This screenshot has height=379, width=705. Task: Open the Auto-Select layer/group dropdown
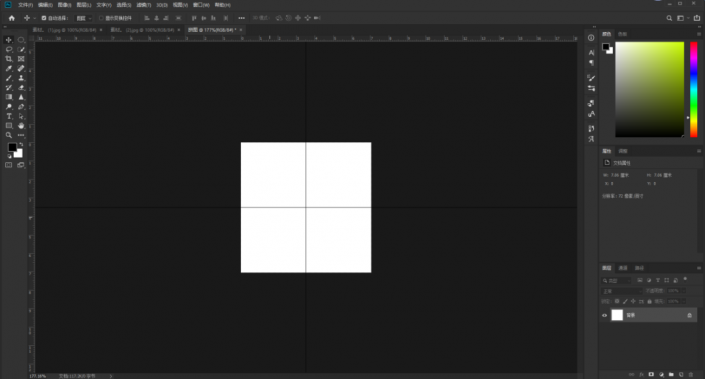click(84, 18)
